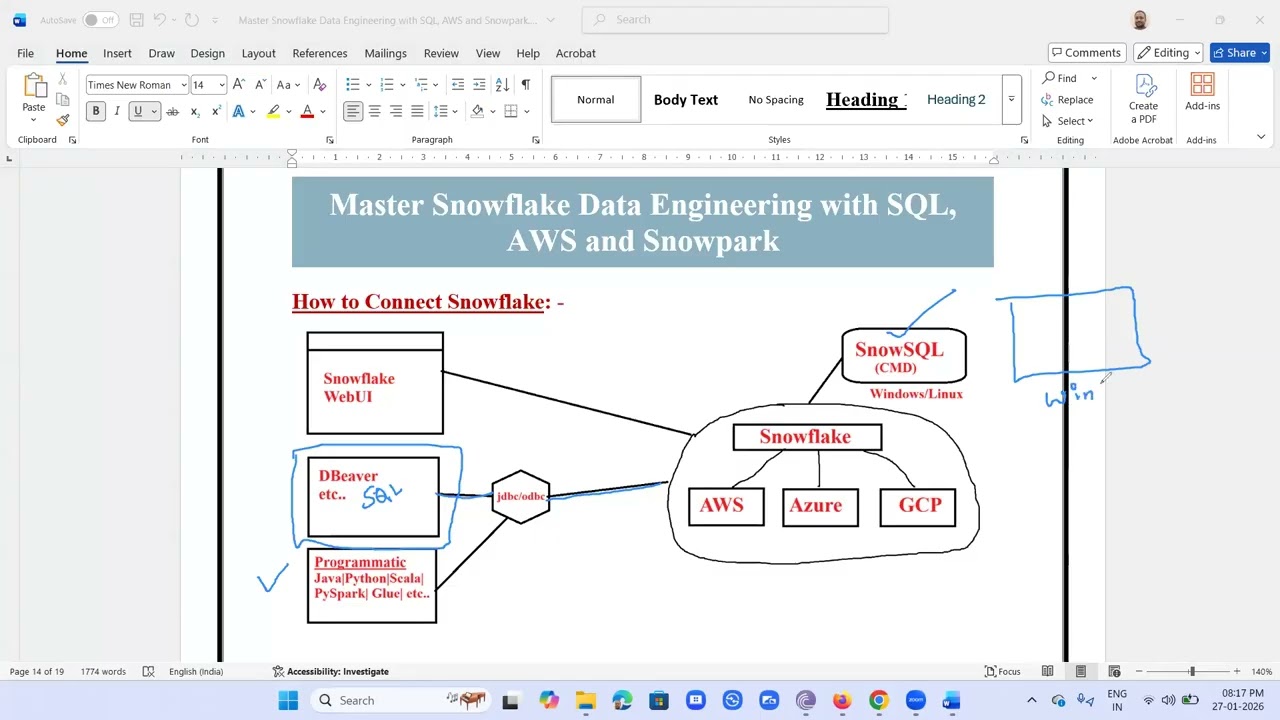This screenshot has width=1280, height=720.
Task: Click the Comments button
Action: [1087, 53]
